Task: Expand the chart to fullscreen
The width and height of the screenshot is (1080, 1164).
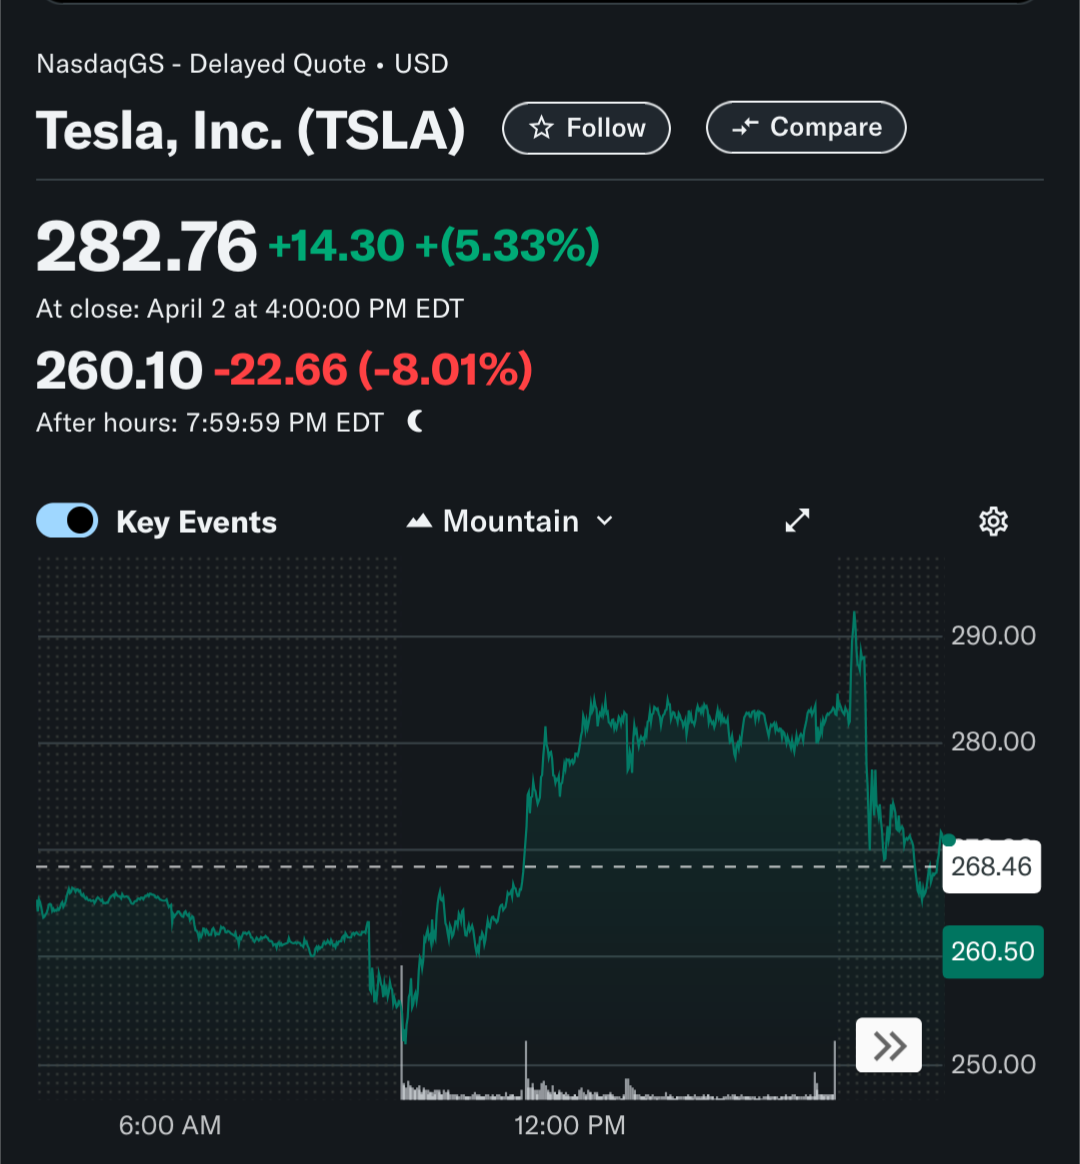Action: 797,521
